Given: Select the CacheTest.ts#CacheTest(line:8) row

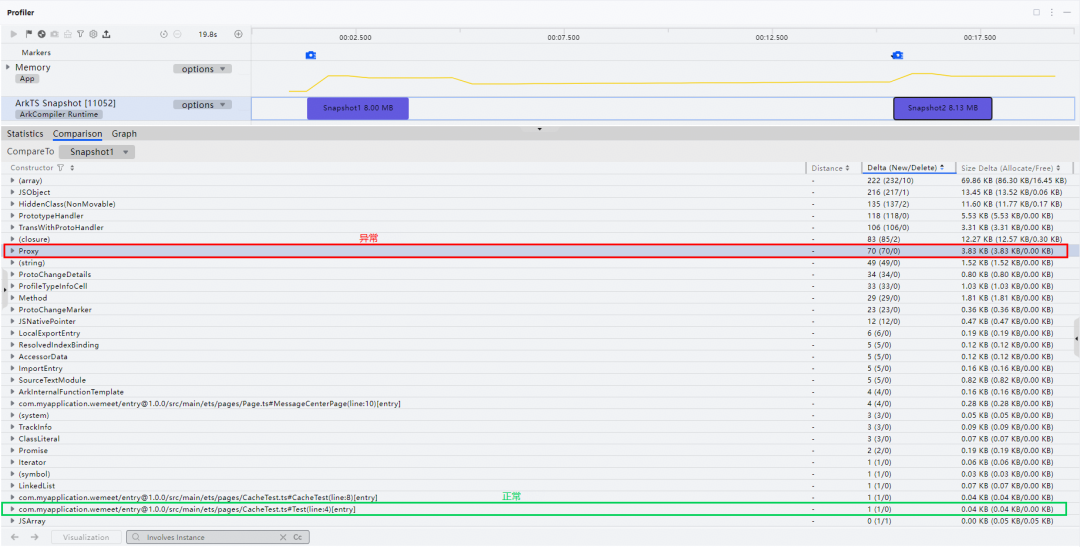Looking at the screenshot, I should (539, 497).
